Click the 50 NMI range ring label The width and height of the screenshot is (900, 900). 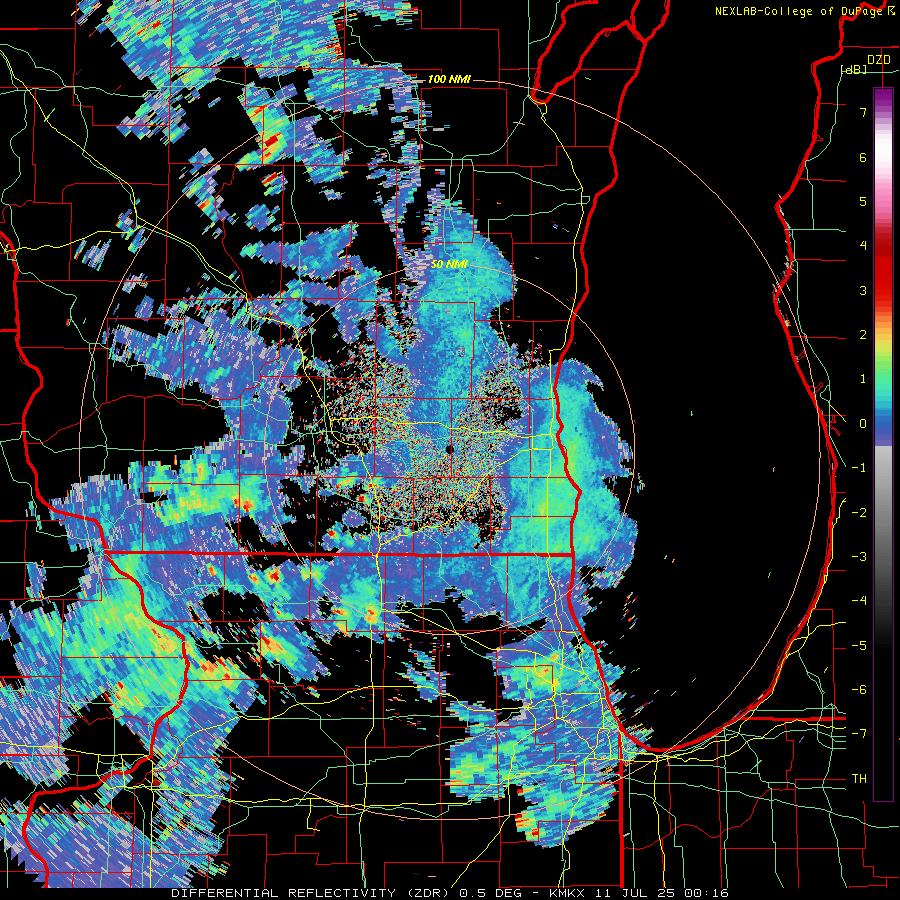coord(449,264)
